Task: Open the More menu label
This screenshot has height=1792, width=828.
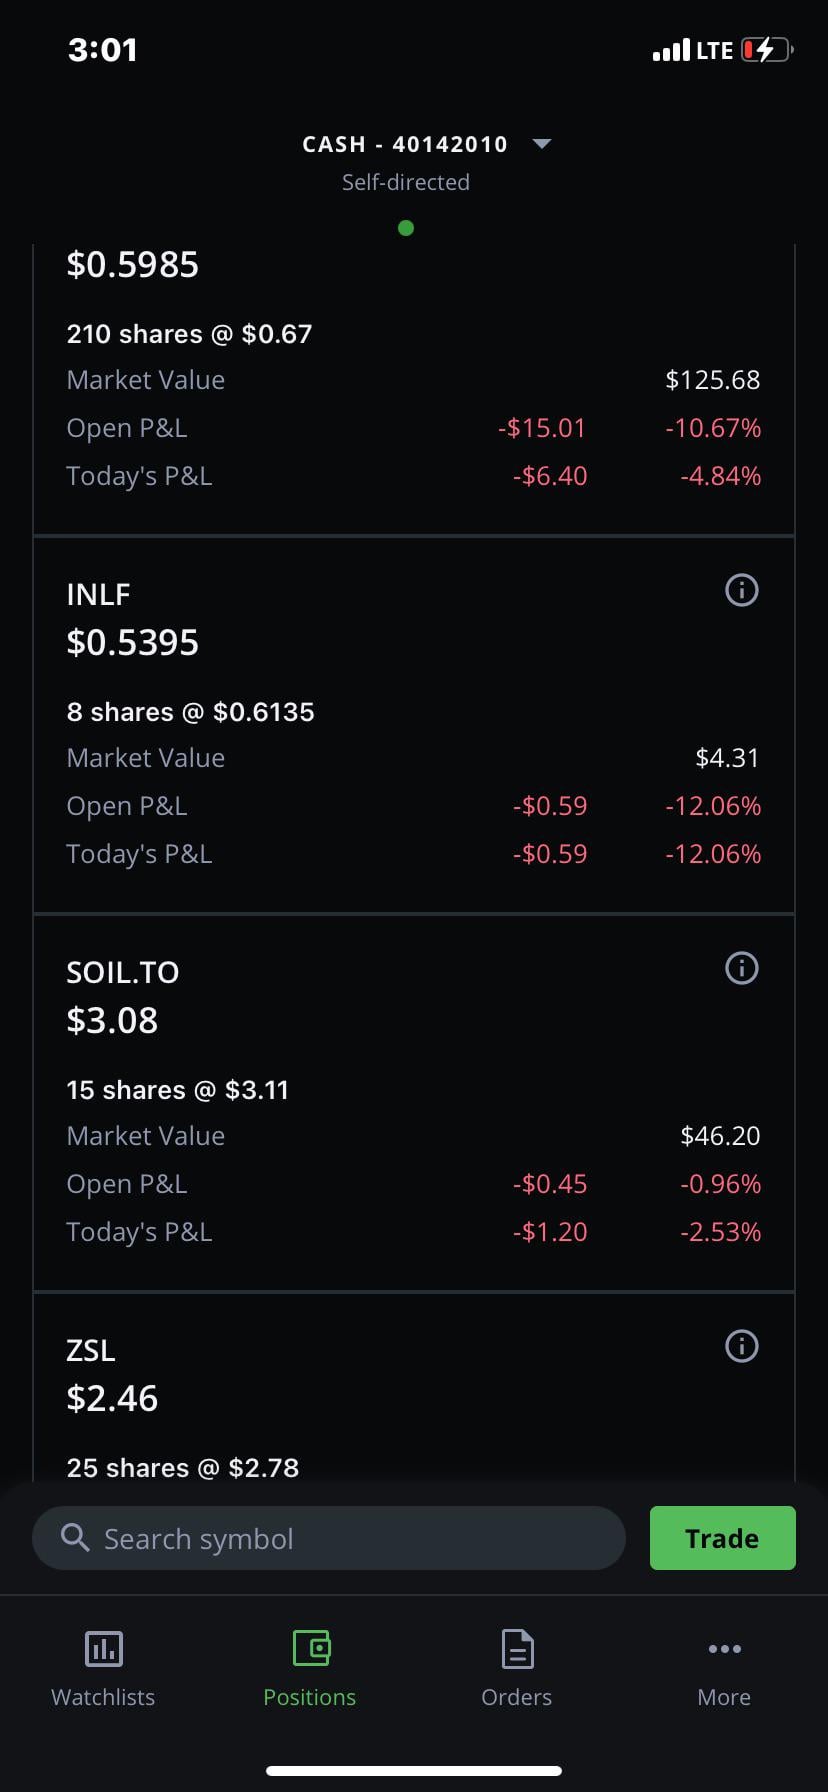Action: click(724, 1697)
